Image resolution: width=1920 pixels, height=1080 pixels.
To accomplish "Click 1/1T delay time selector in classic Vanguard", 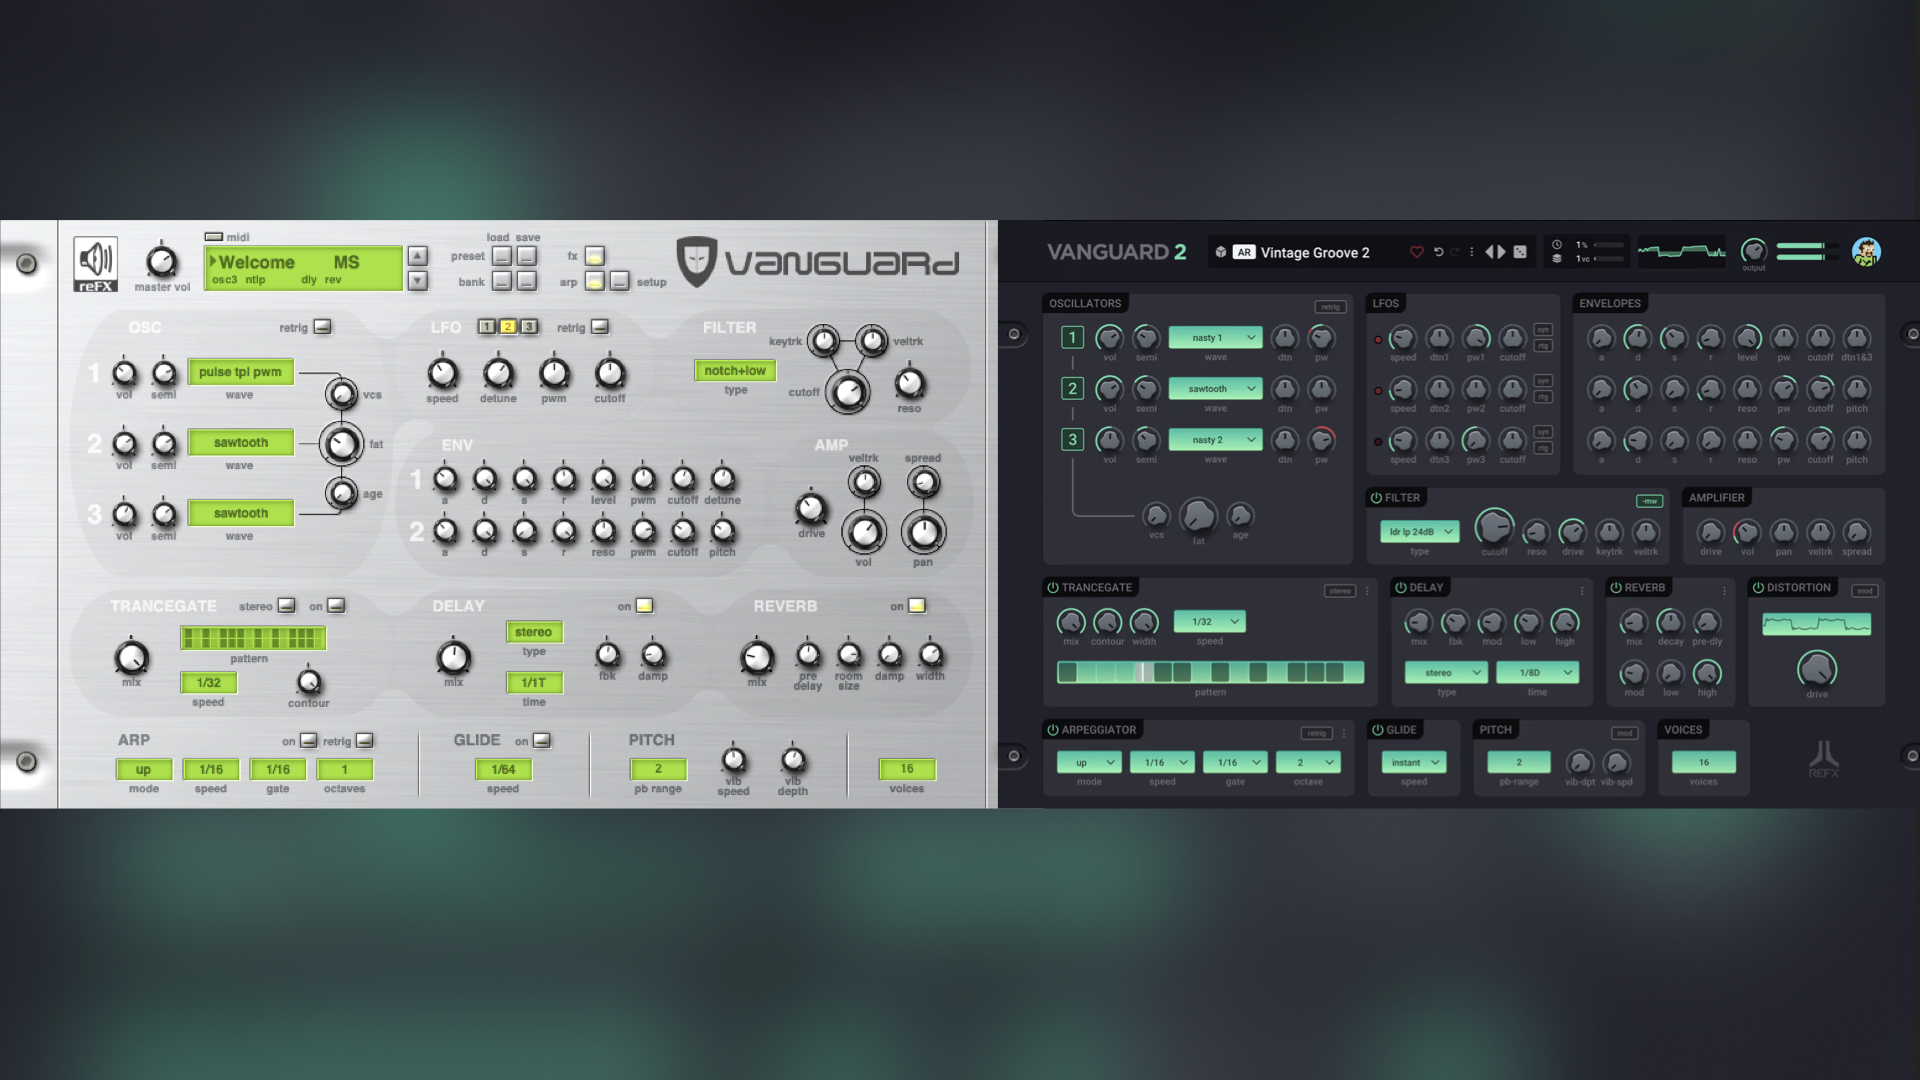I will click(x=534, y=683).
